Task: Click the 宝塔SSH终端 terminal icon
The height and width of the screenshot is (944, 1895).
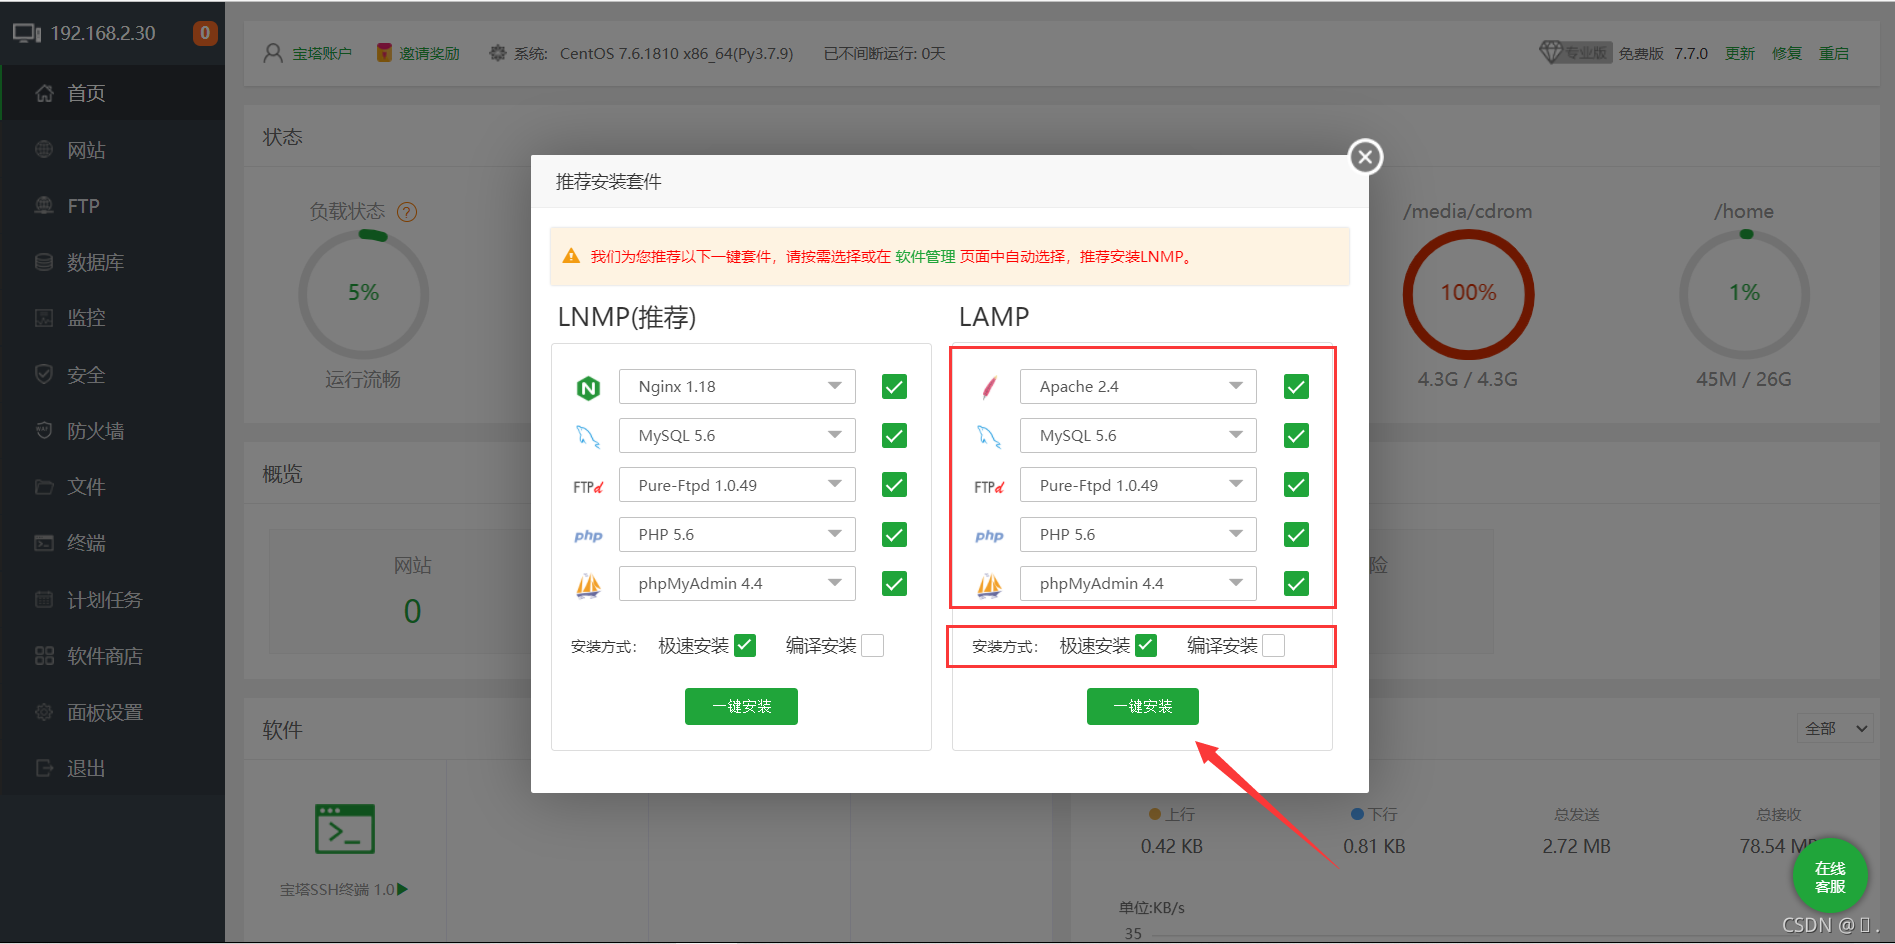Action: [x=345, y=828]
